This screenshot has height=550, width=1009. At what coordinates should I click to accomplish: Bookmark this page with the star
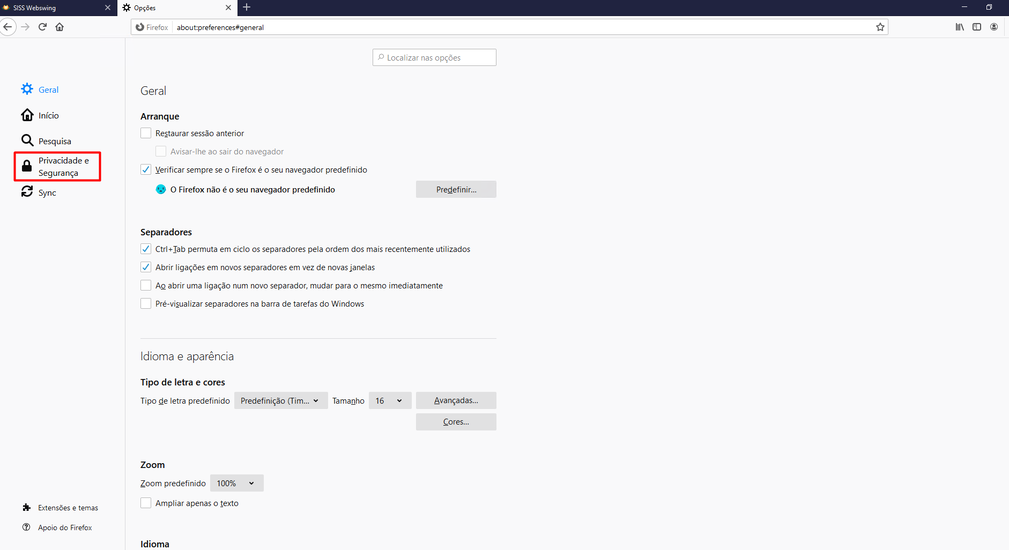880,27
